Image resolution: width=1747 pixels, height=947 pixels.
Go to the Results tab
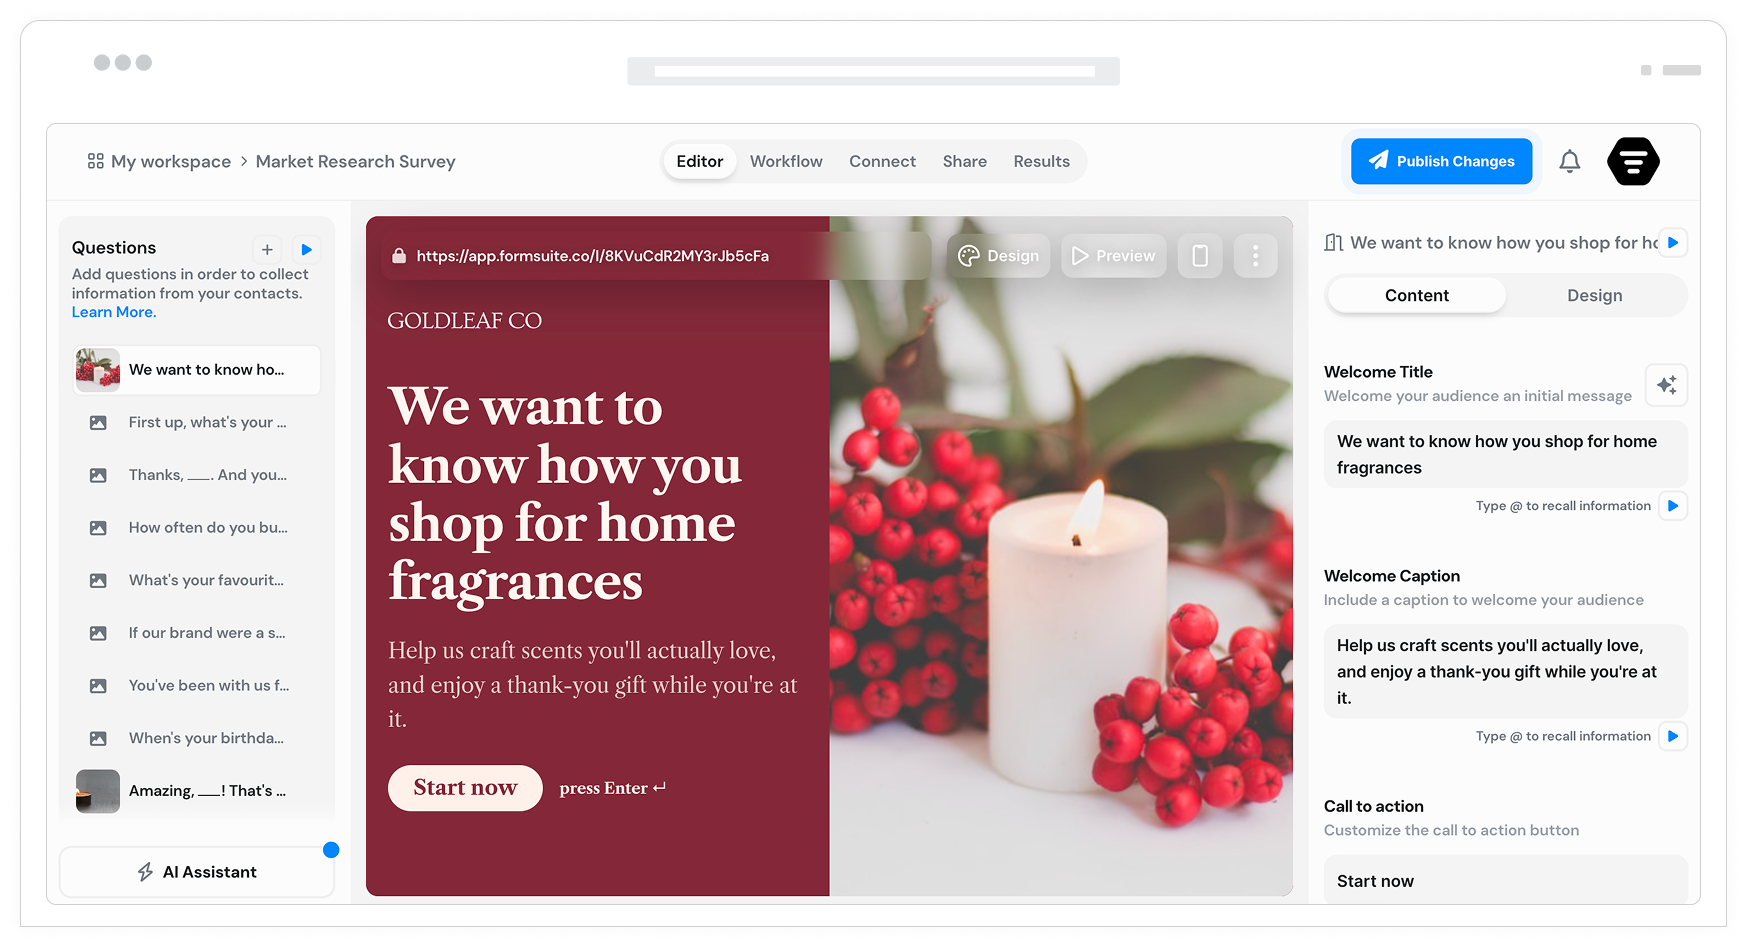[1041, 161]
